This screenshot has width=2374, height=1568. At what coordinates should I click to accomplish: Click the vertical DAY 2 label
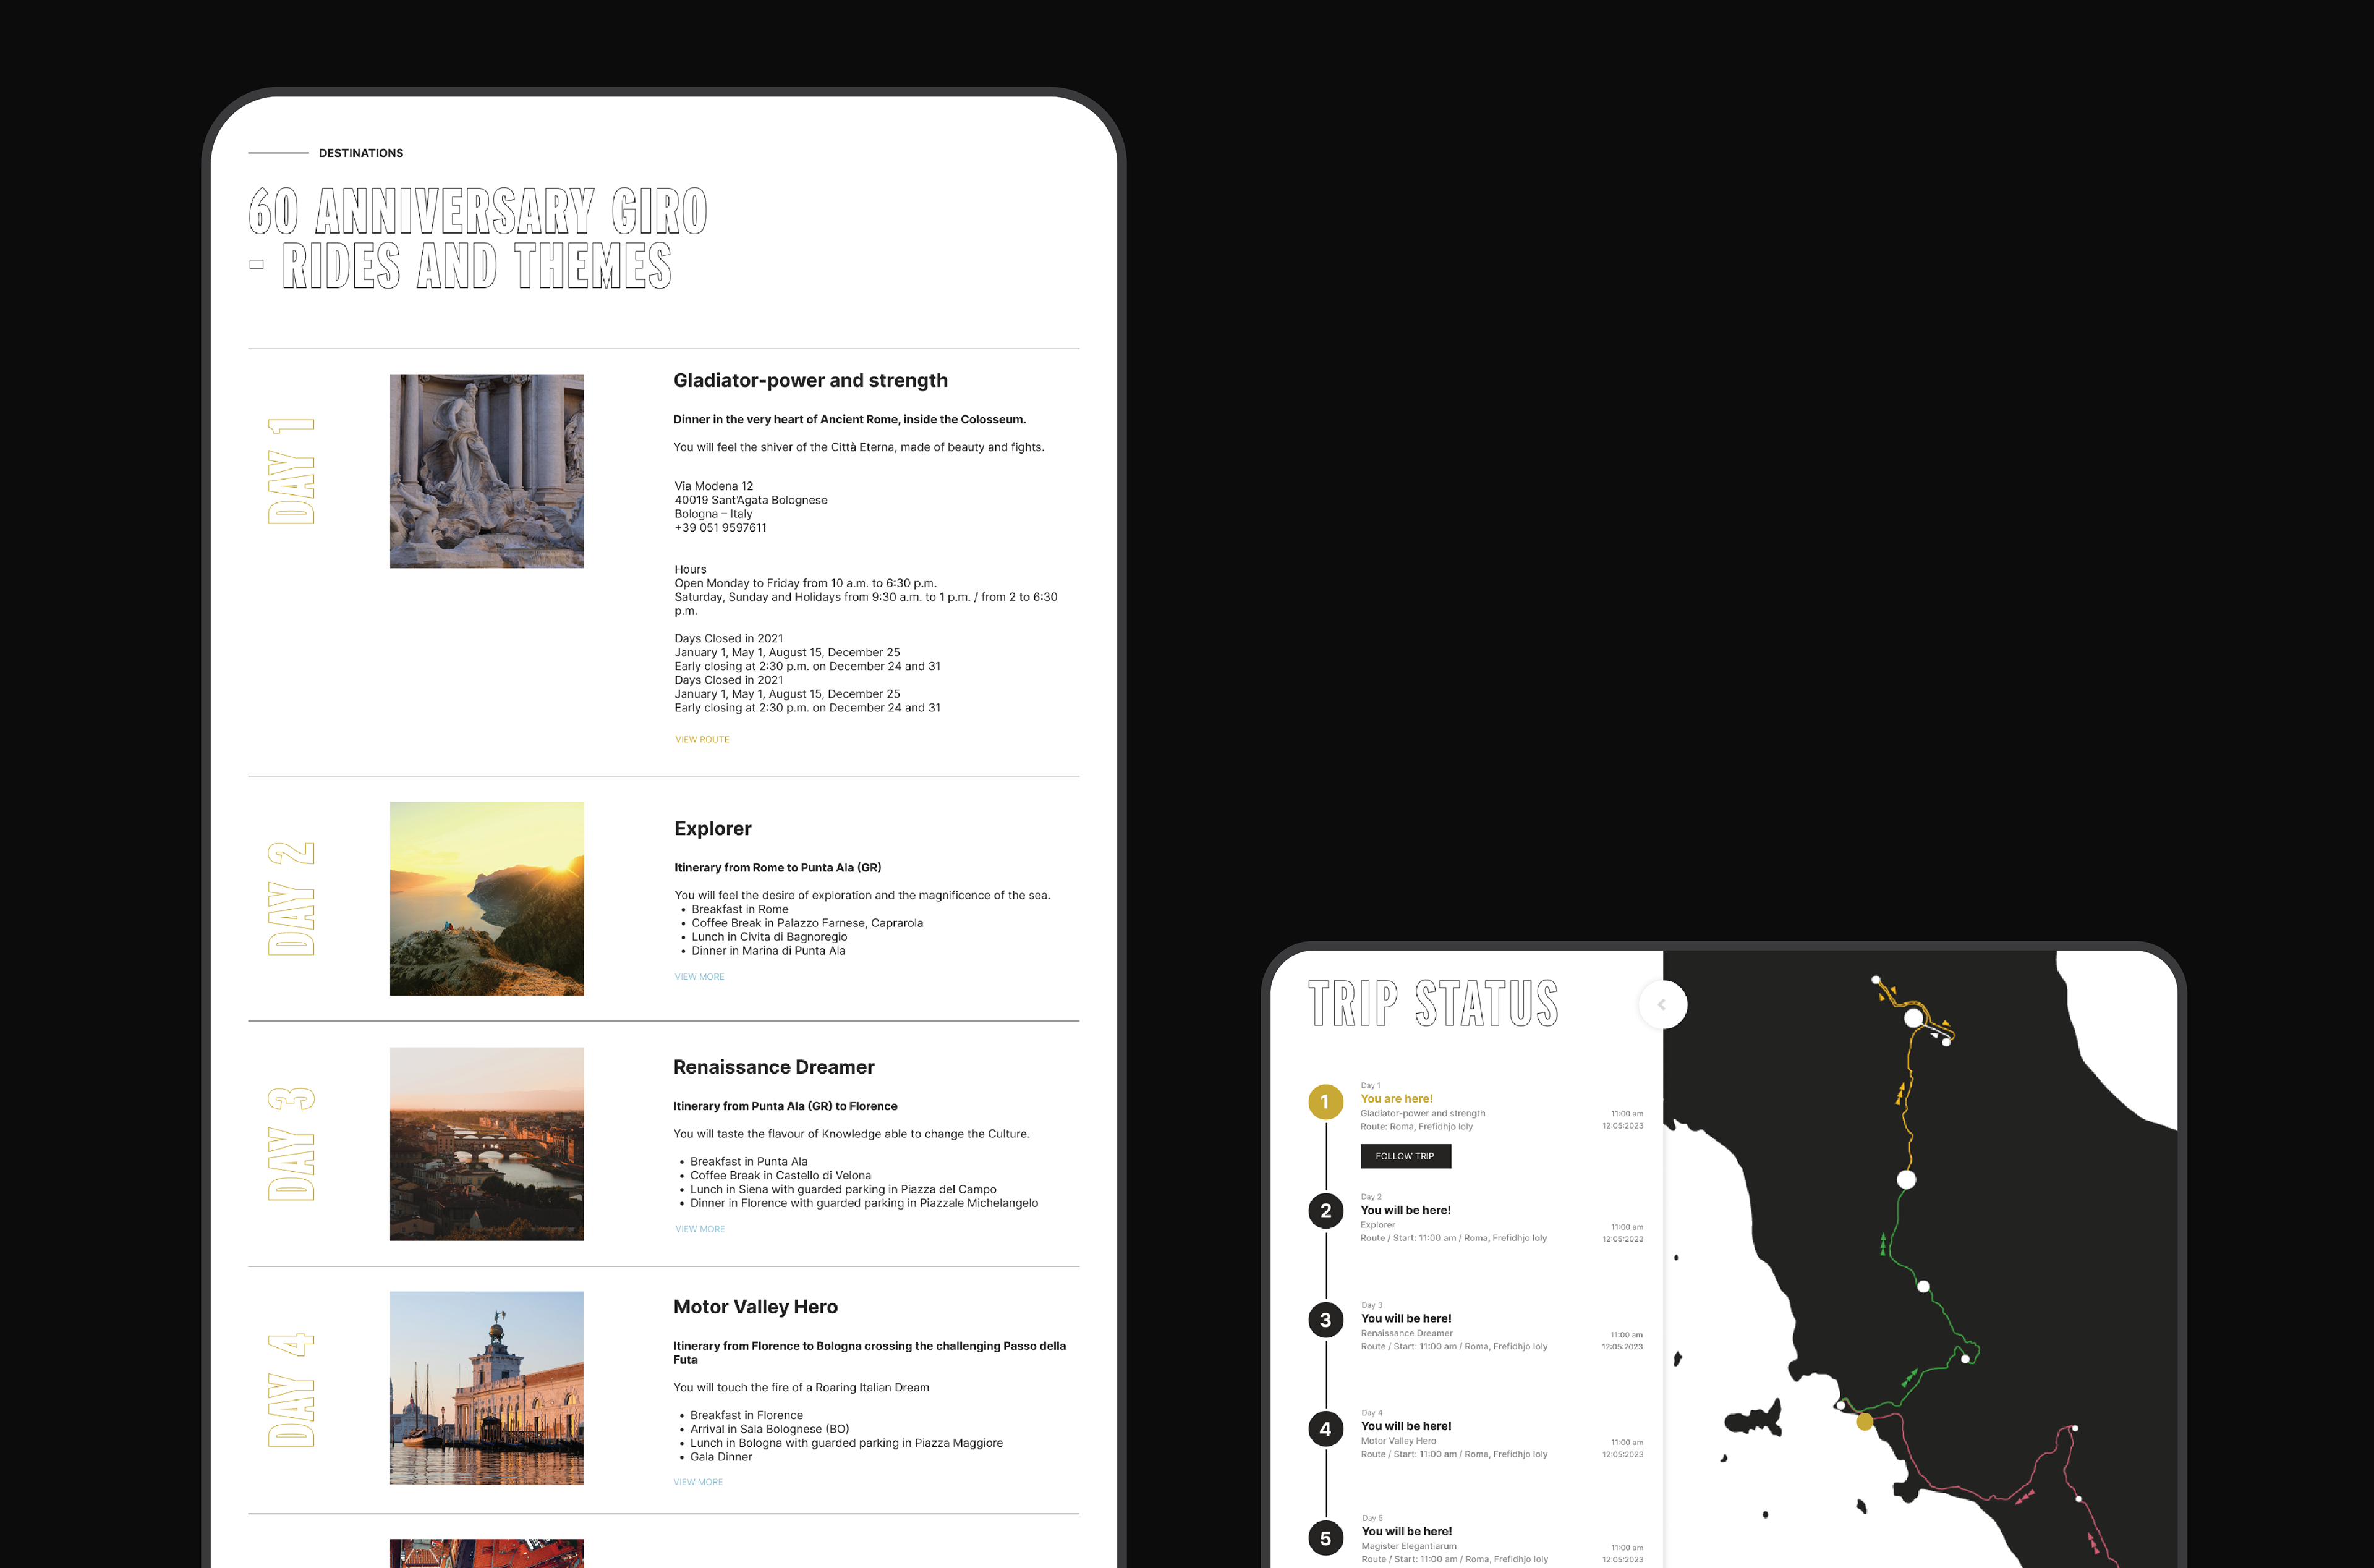pyautogui.click(x=291, y=898)
